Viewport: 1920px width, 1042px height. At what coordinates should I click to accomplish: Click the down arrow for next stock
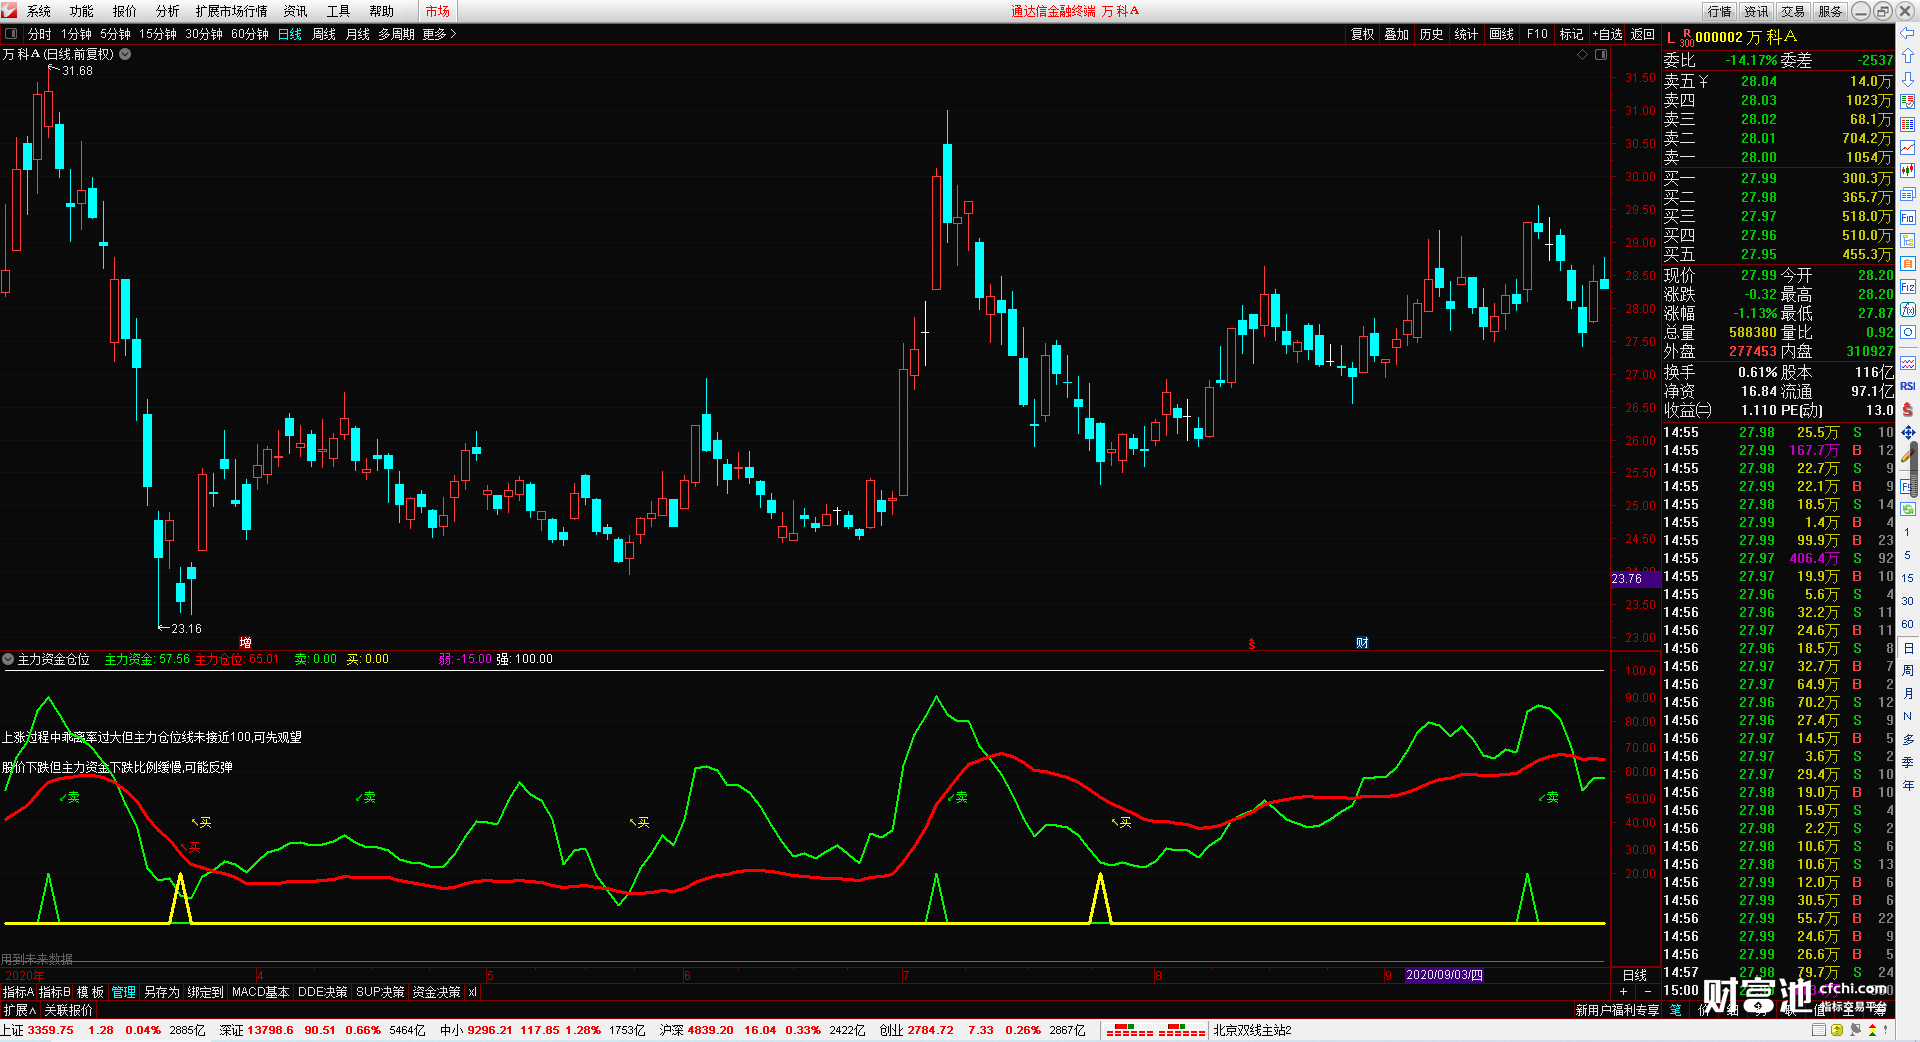pyautogui.click(x=1908, y=78)
